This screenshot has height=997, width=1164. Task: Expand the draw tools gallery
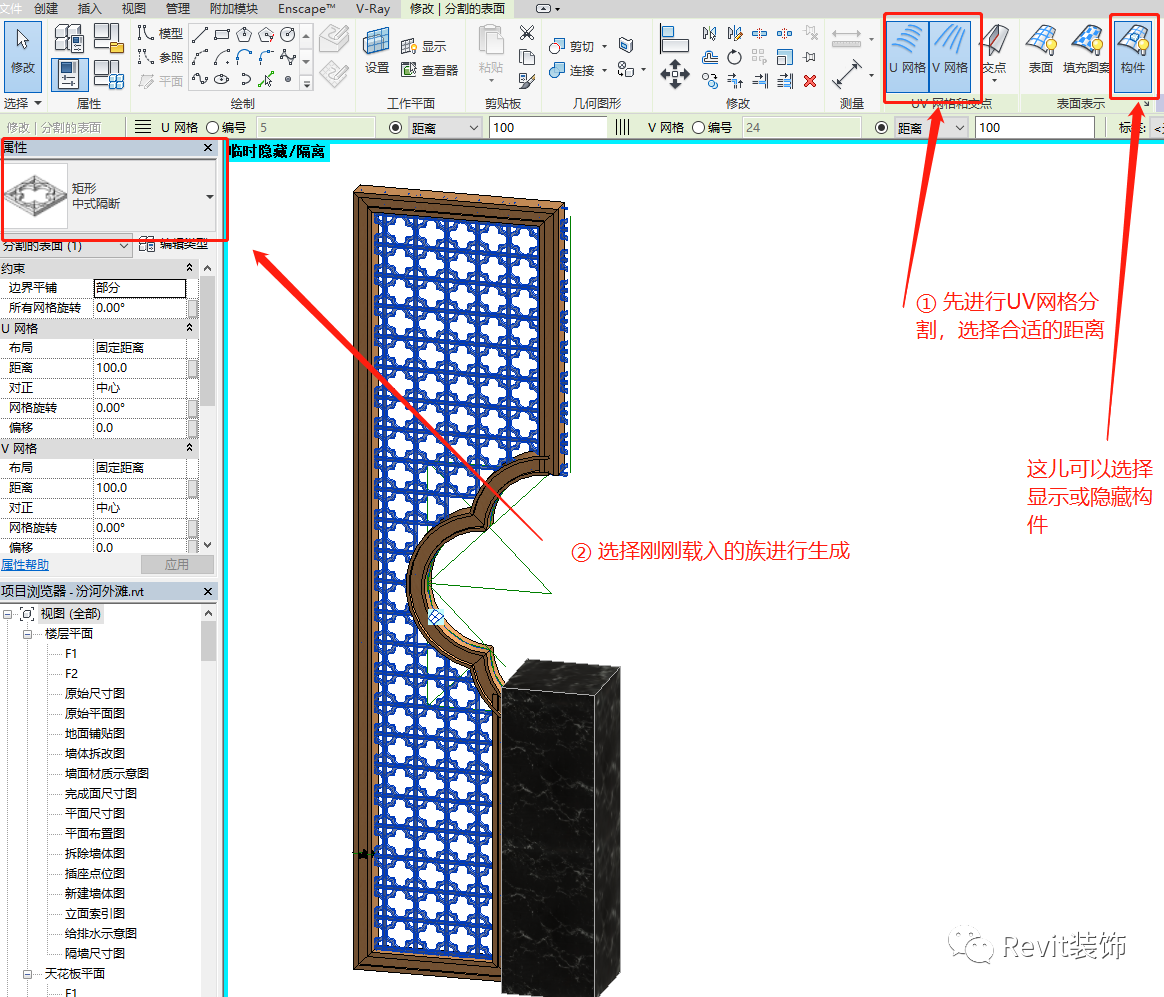pyautogui.click(x=307, y=85)
